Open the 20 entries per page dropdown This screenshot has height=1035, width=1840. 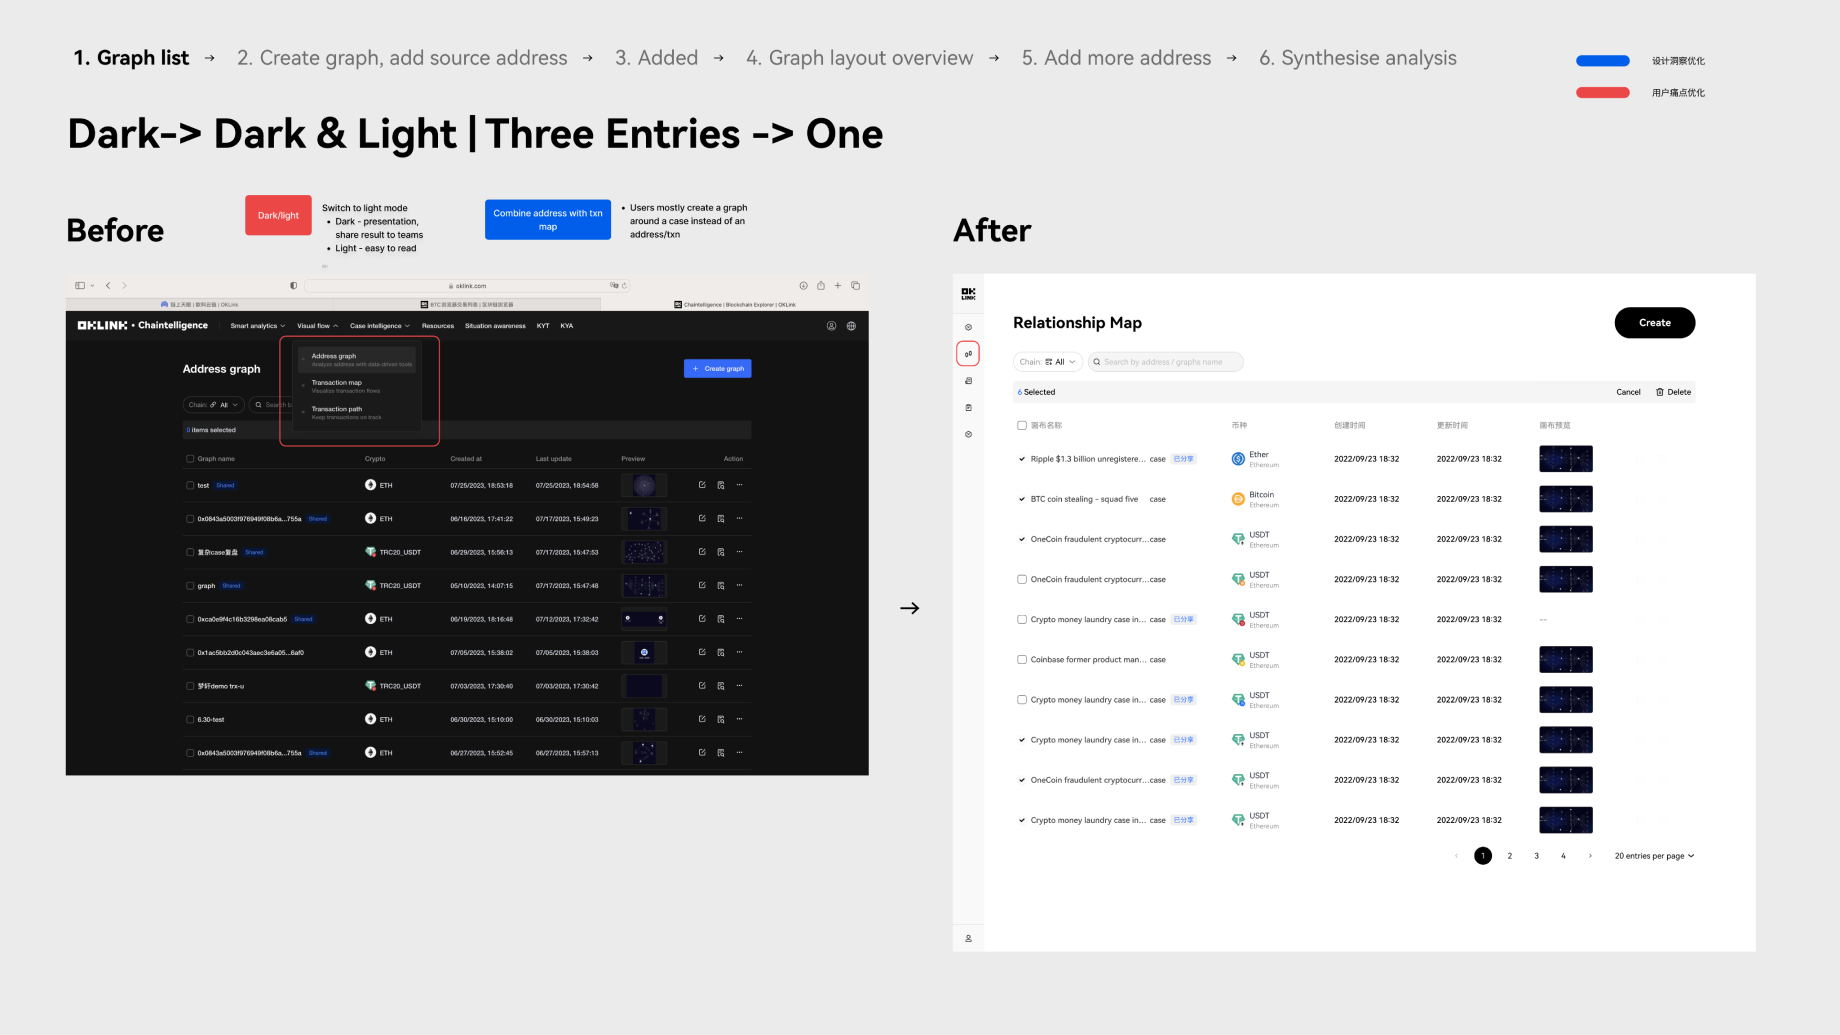pos(1654,856)
